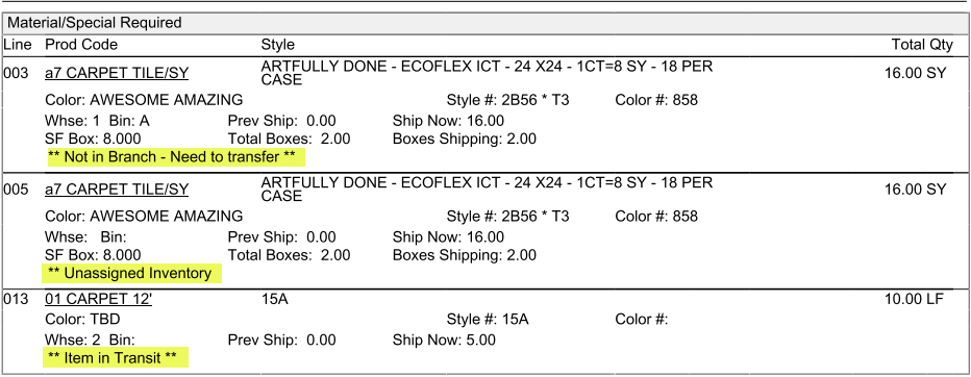Click the Prod Code column header
This screenshot has width=971, height=377.
coord(82,45)
